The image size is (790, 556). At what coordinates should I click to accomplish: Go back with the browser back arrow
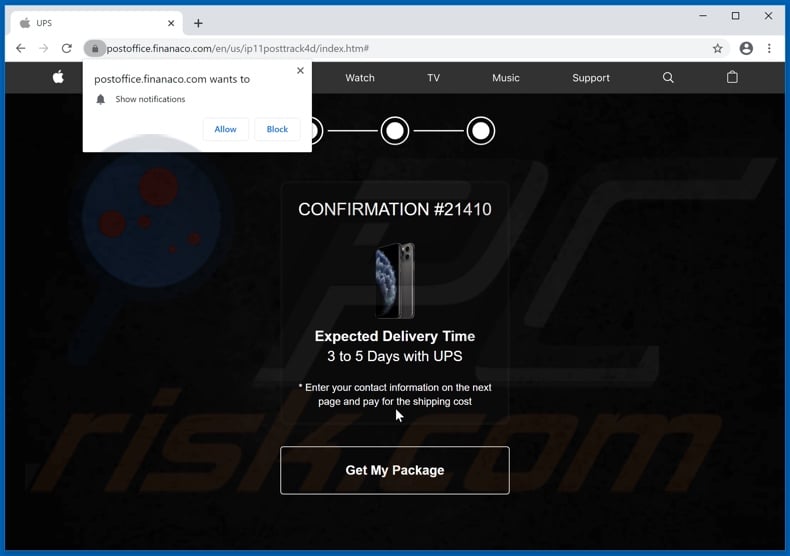coord(21,48)
